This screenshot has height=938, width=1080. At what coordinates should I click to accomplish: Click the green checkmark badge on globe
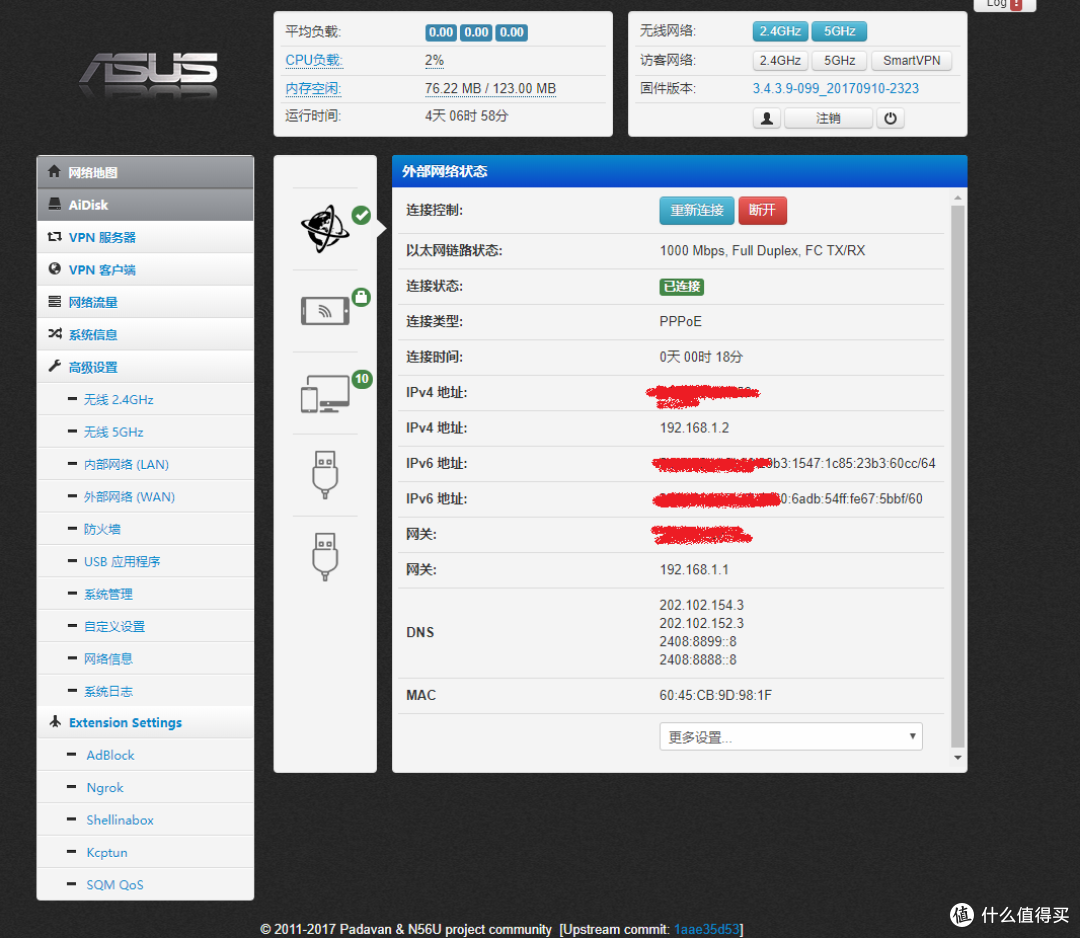tap(362, 216)
